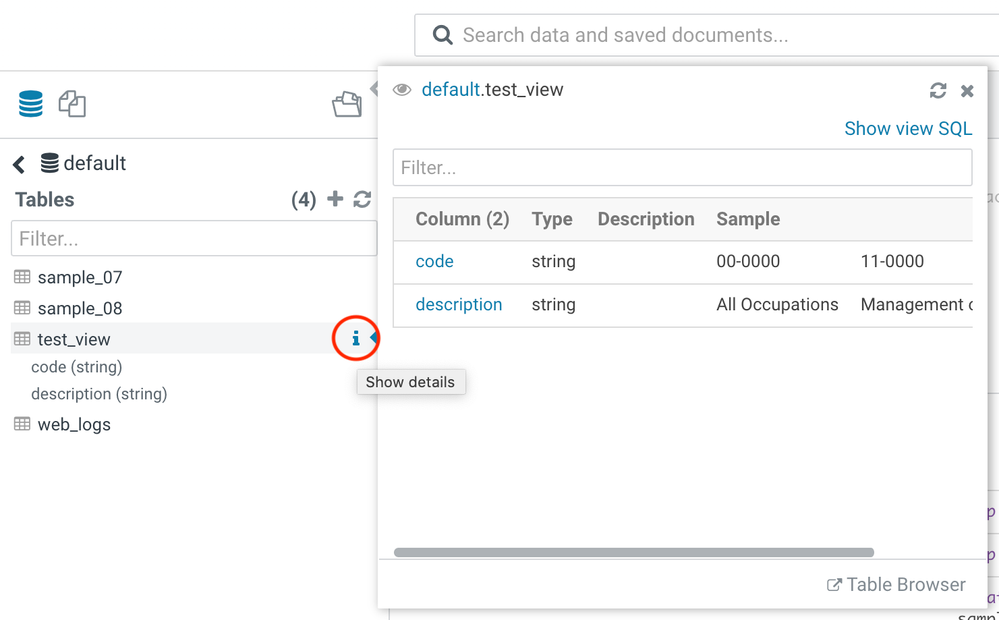Click the file browser folder icon
This screenshot has height=620, width=999.
tap(347, 104)
